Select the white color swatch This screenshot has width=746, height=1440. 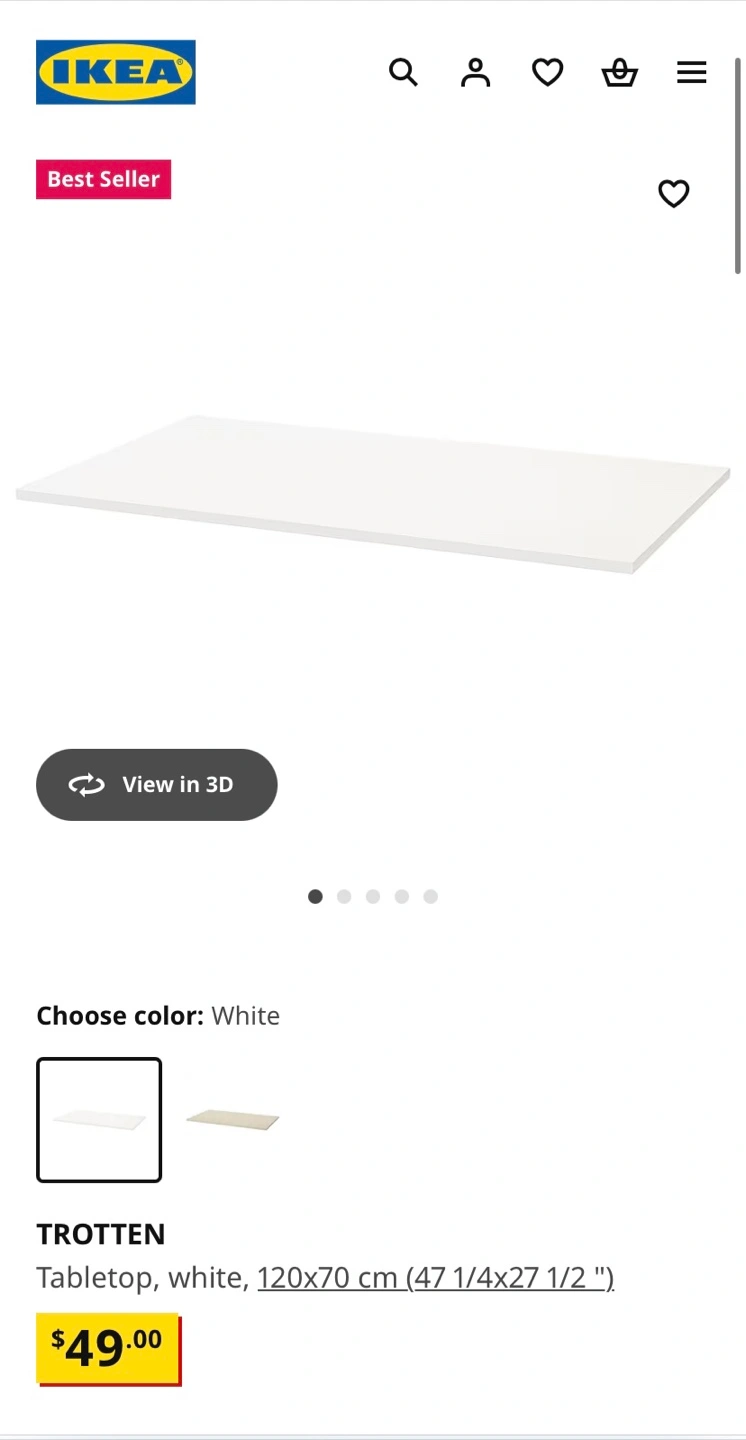99,1120
